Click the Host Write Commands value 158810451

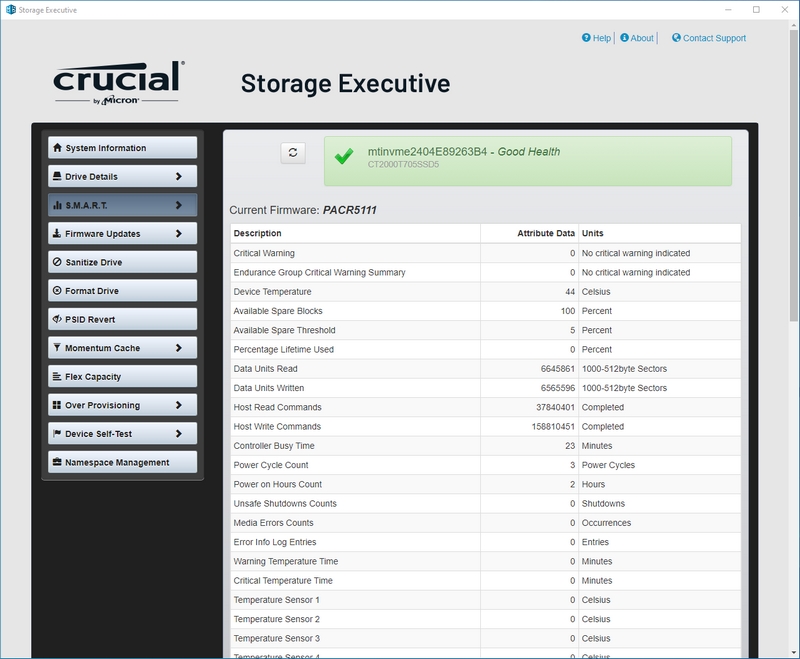(x=553, y=426)
